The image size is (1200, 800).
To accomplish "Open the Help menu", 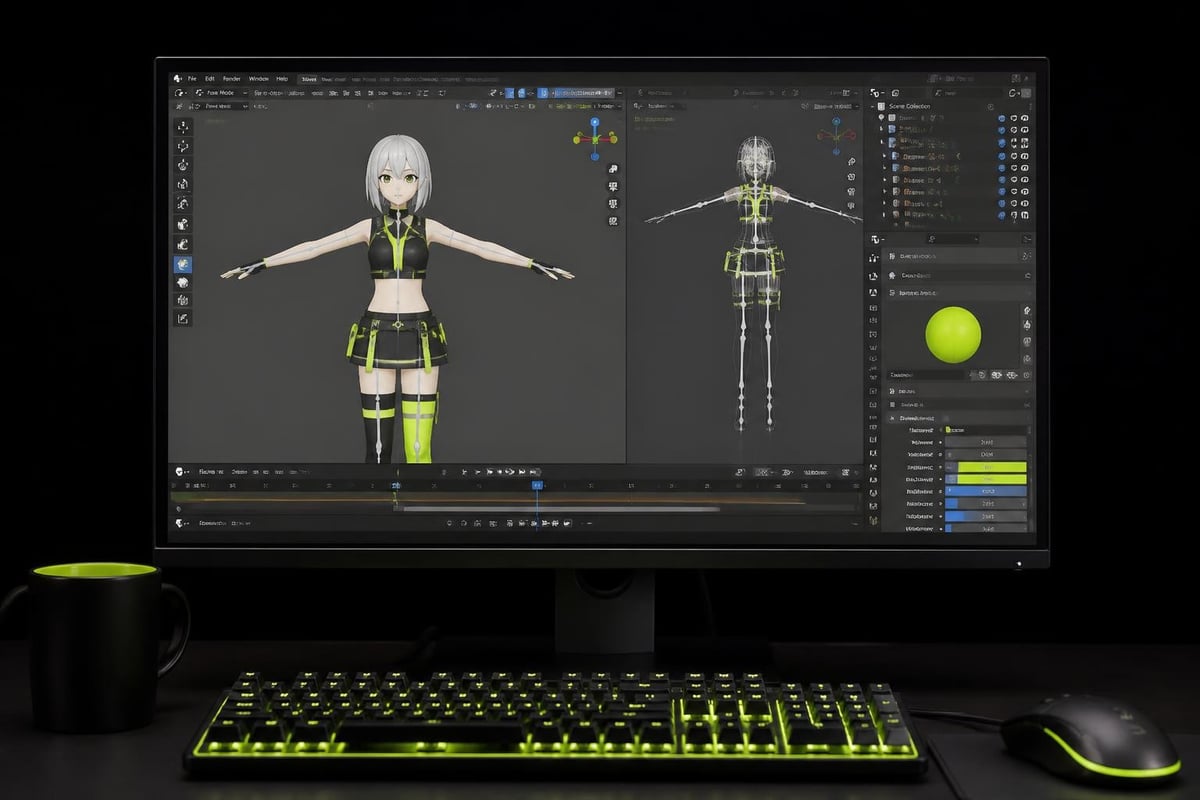I will [x=282, y=78].
